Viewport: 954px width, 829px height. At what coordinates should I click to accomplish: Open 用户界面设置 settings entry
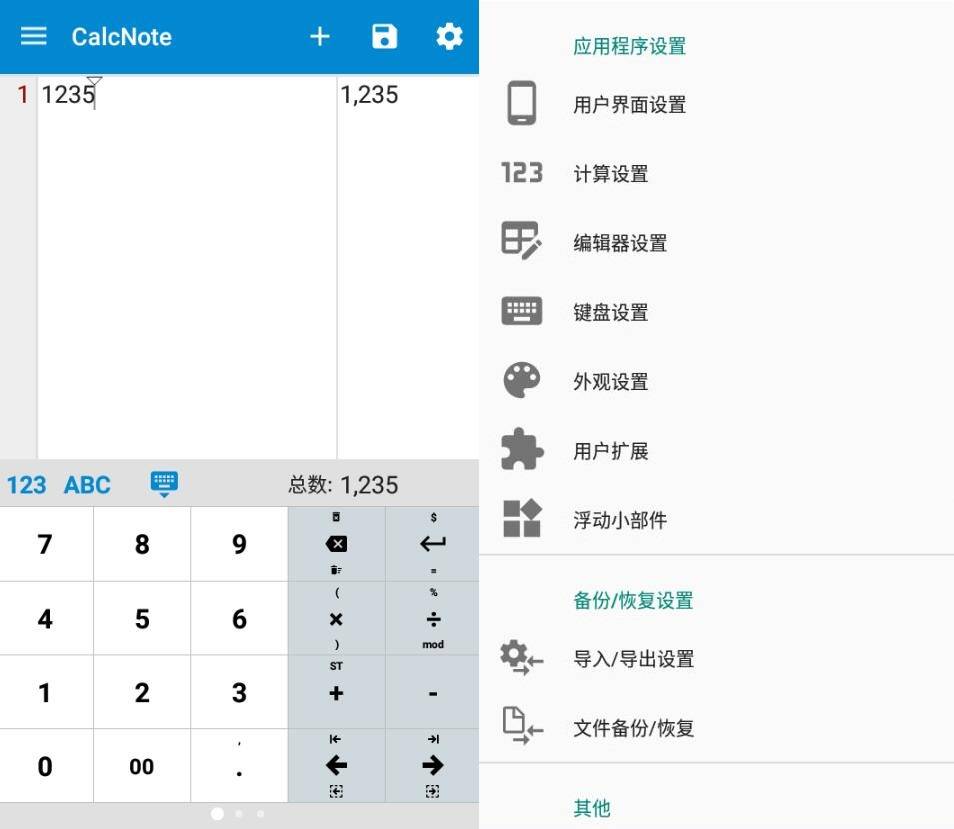[716, 104]
